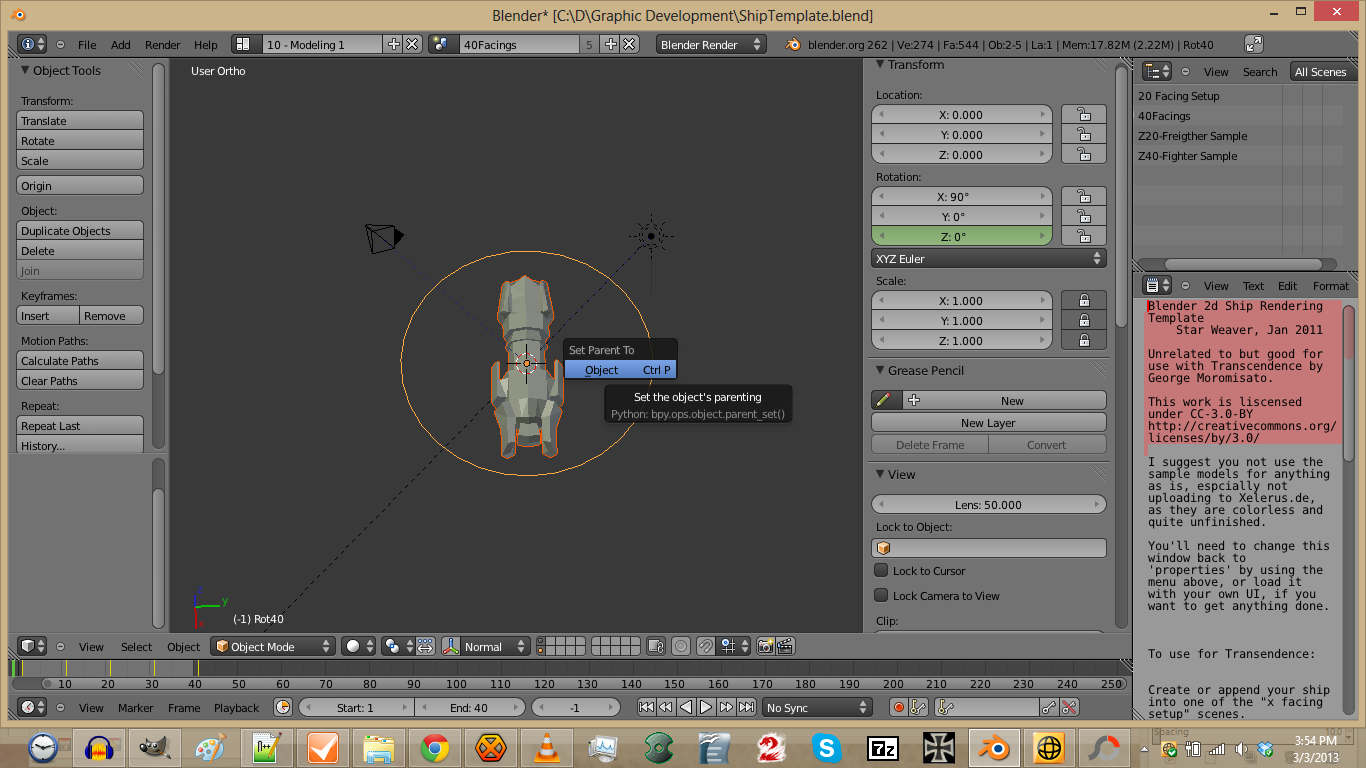
Task: Click the Duplicate Objects button
Action: (x=80, y=230)
